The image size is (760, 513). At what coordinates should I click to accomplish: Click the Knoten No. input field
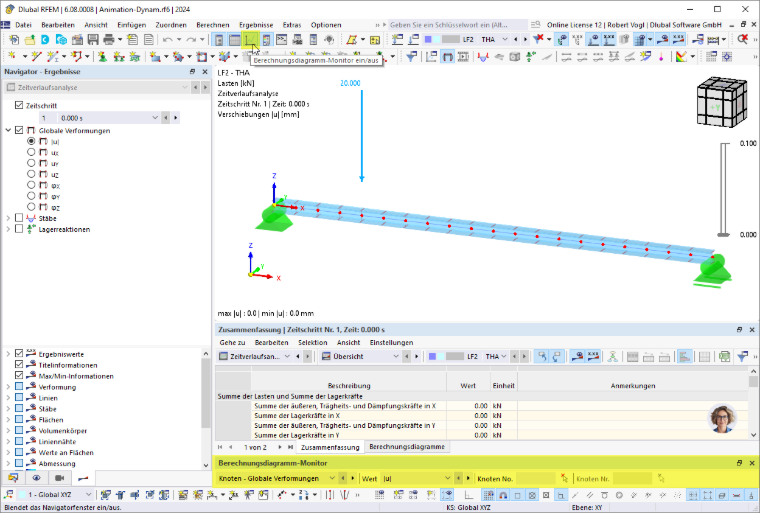point(536,479)
